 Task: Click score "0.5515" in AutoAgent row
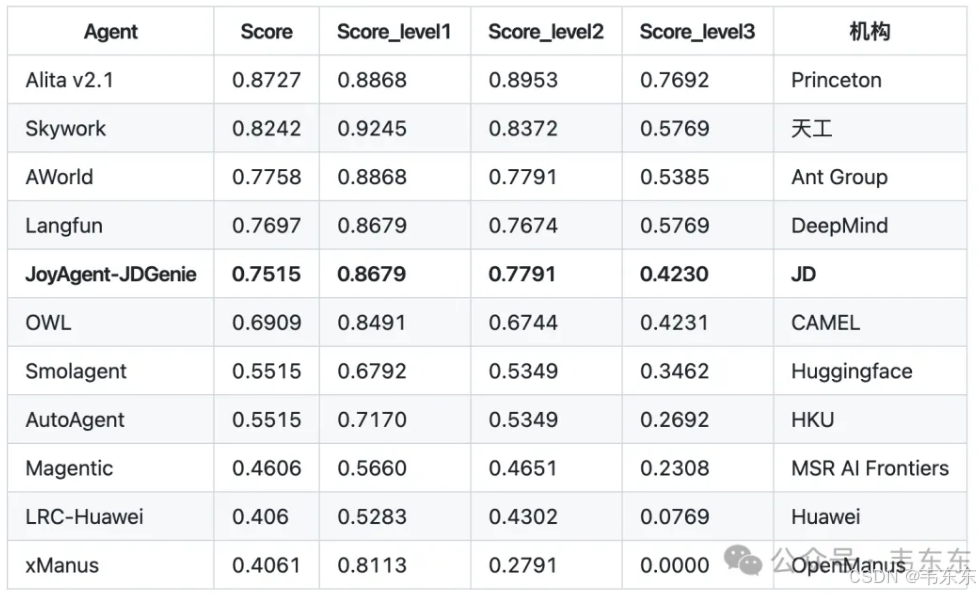[x=266, y=420]
